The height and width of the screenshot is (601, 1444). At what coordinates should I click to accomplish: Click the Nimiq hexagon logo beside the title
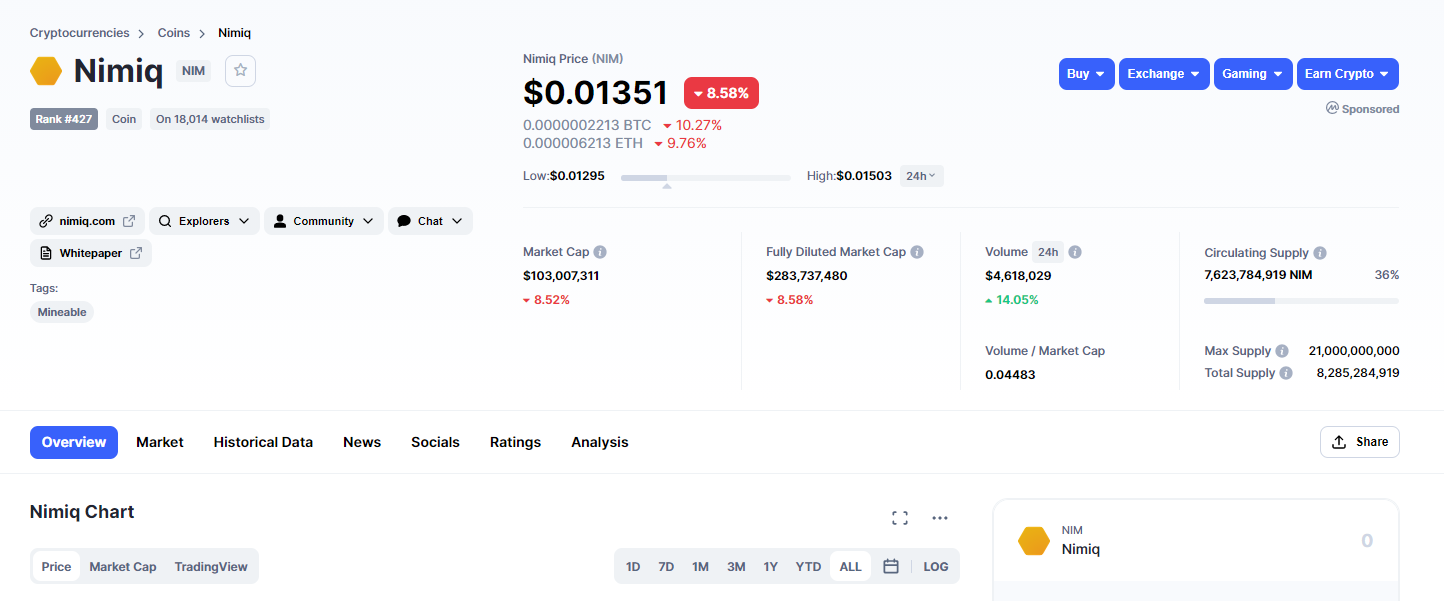tap(46, 71)
